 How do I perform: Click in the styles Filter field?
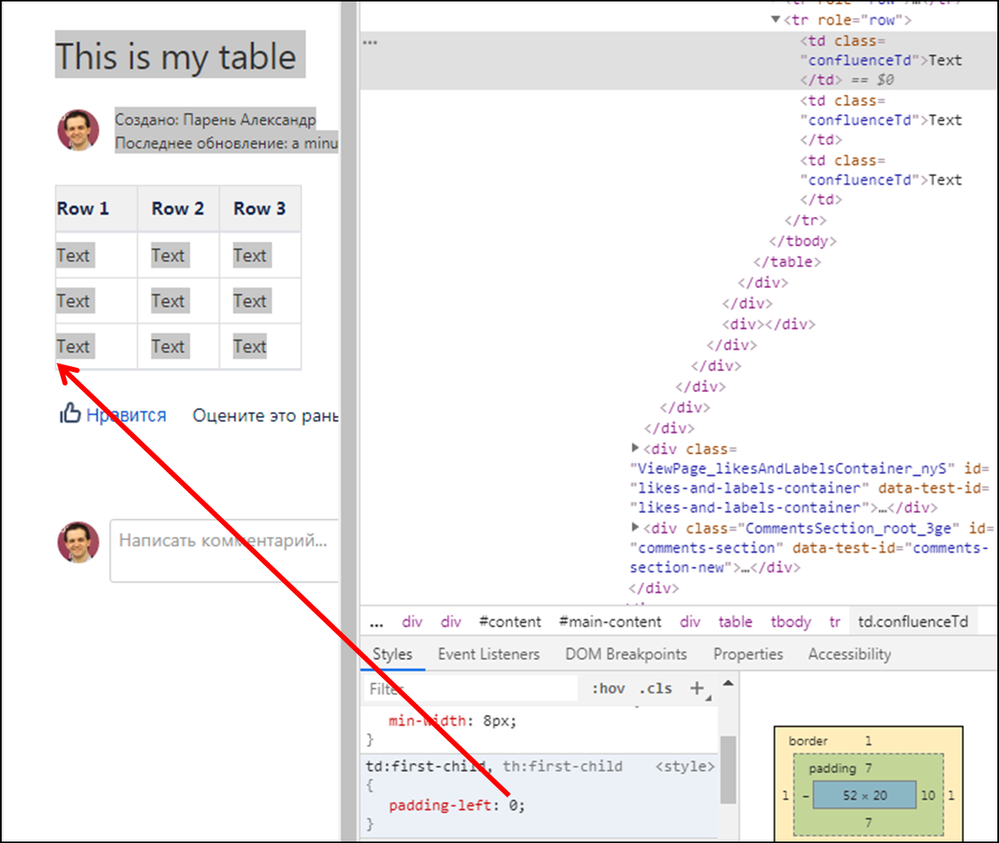click(470, 689)
